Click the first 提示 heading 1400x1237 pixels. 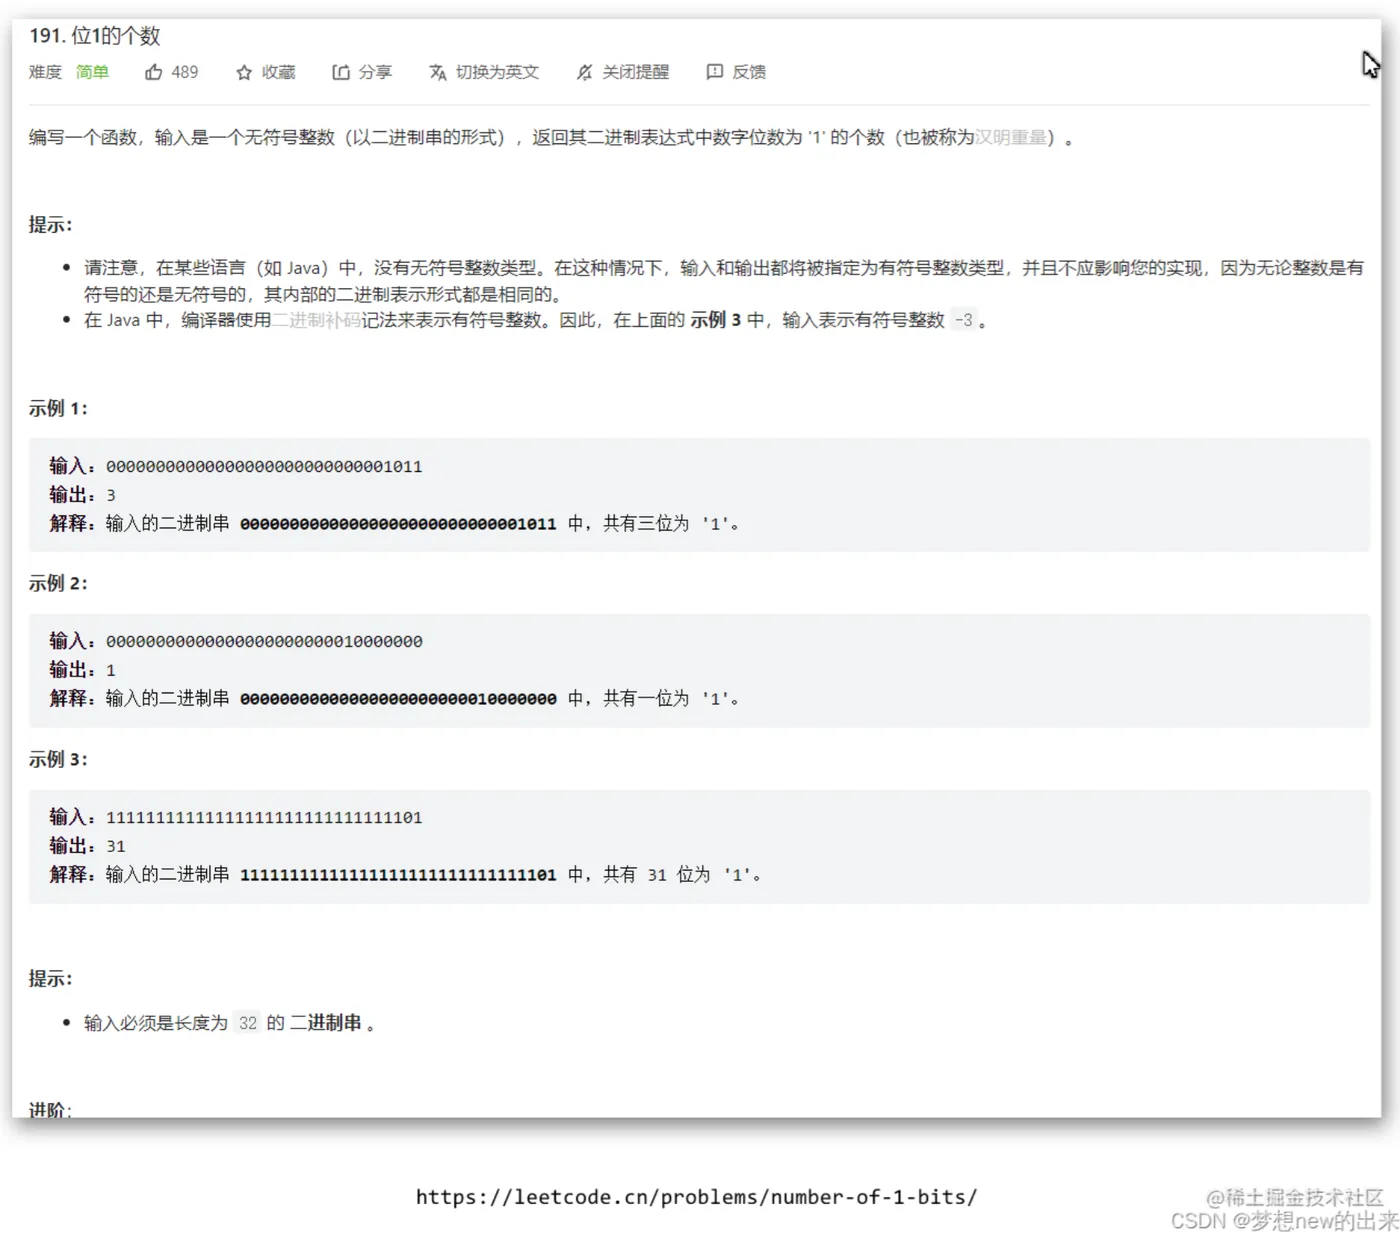(x=50, y=225)
